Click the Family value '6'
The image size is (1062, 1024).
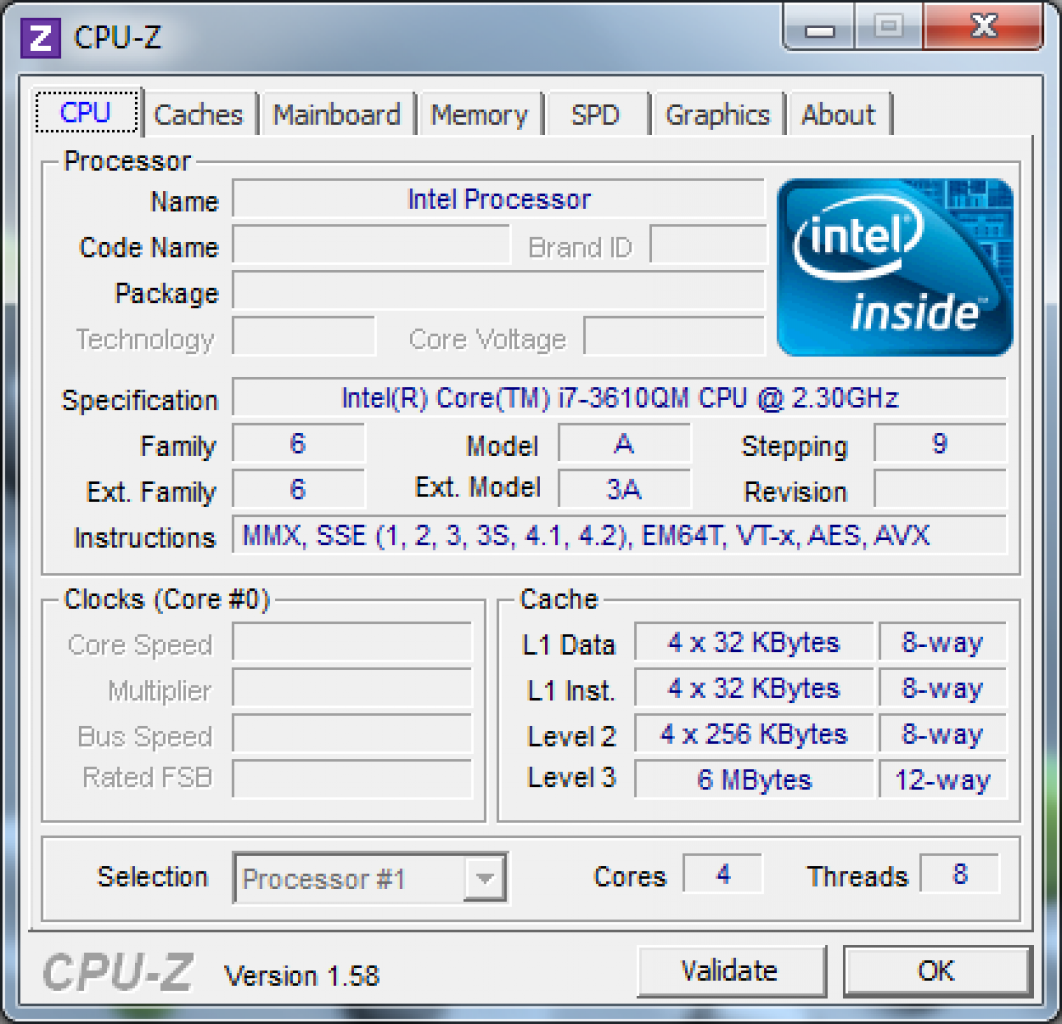(x=298, y=444)
